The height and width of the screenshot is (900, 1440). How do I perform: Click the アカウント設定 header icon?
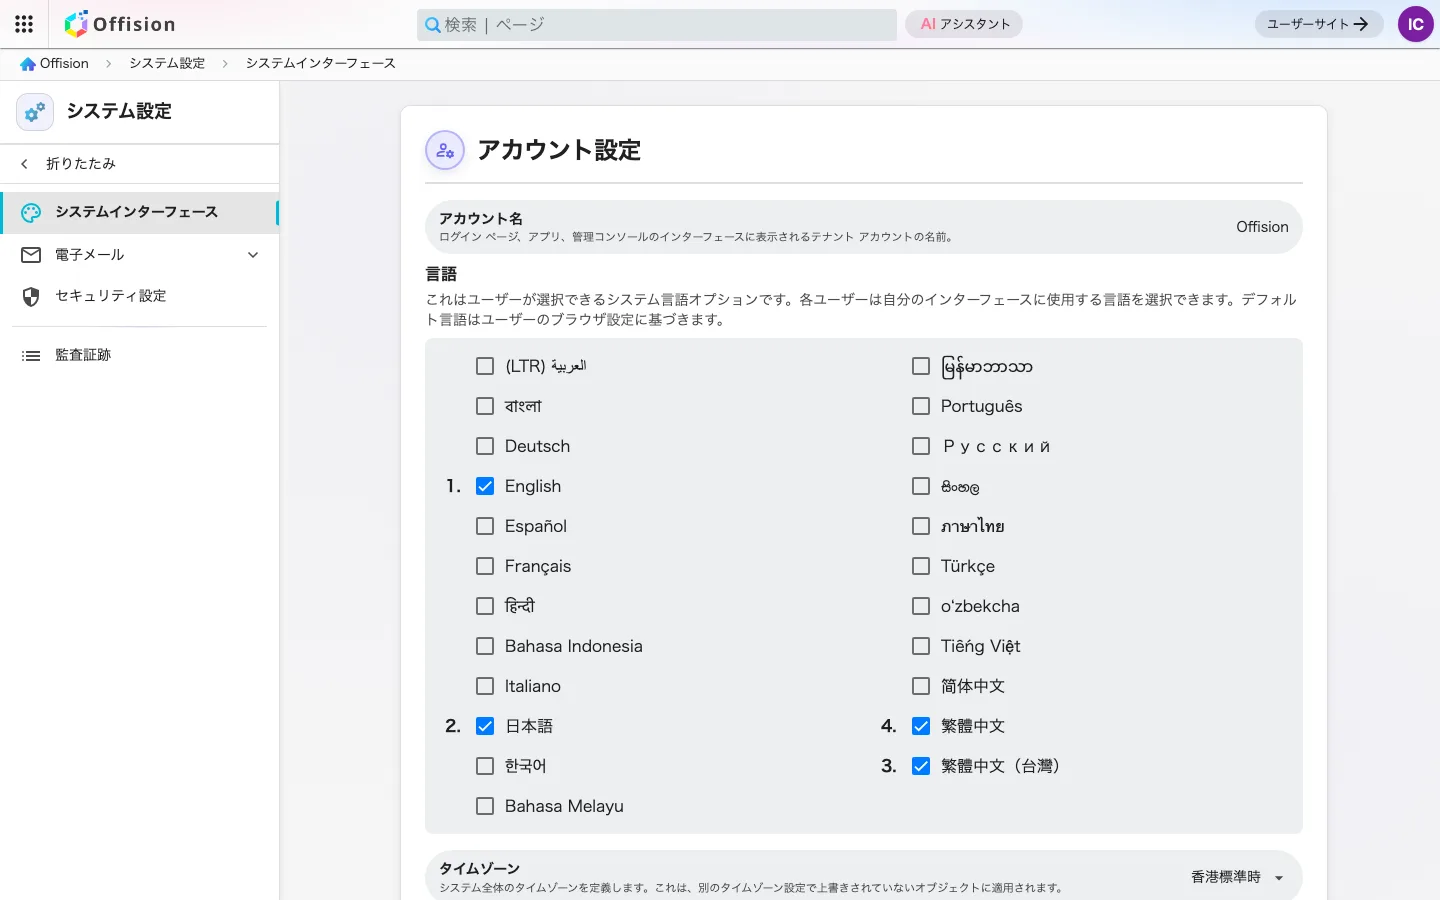pos(445,151)
